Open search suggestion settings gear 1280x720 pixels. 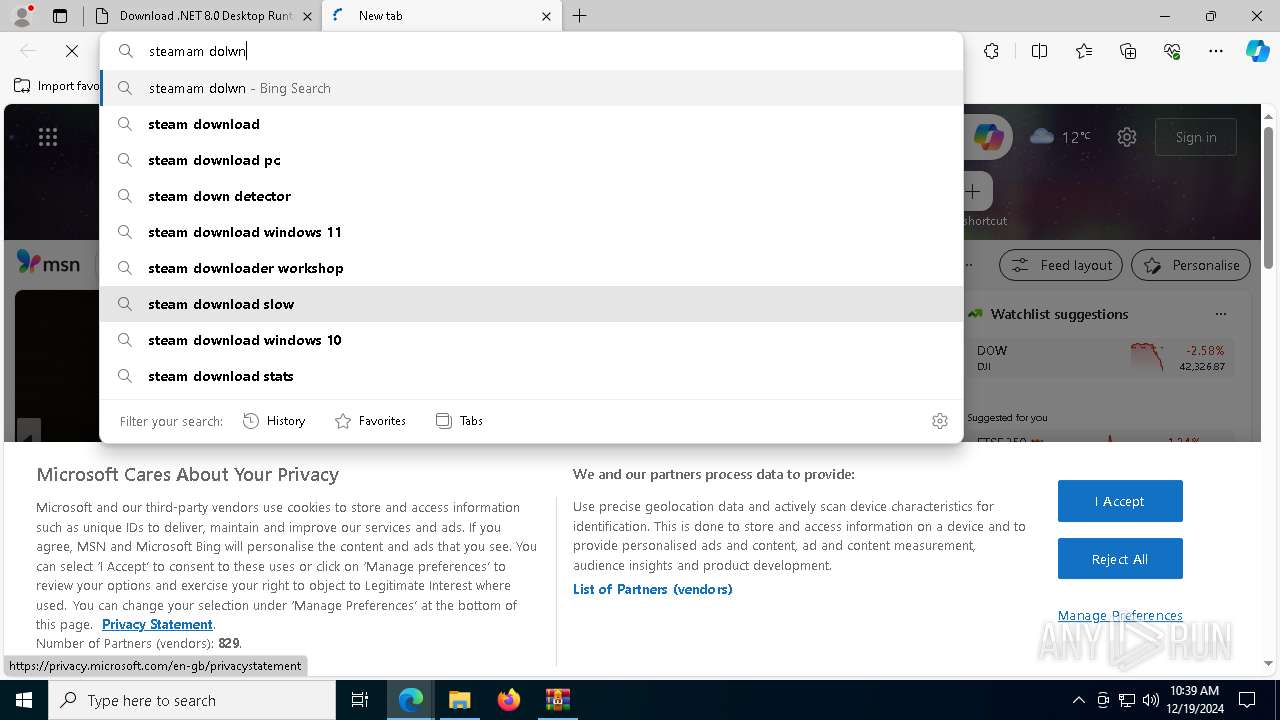tap(939, 421)
